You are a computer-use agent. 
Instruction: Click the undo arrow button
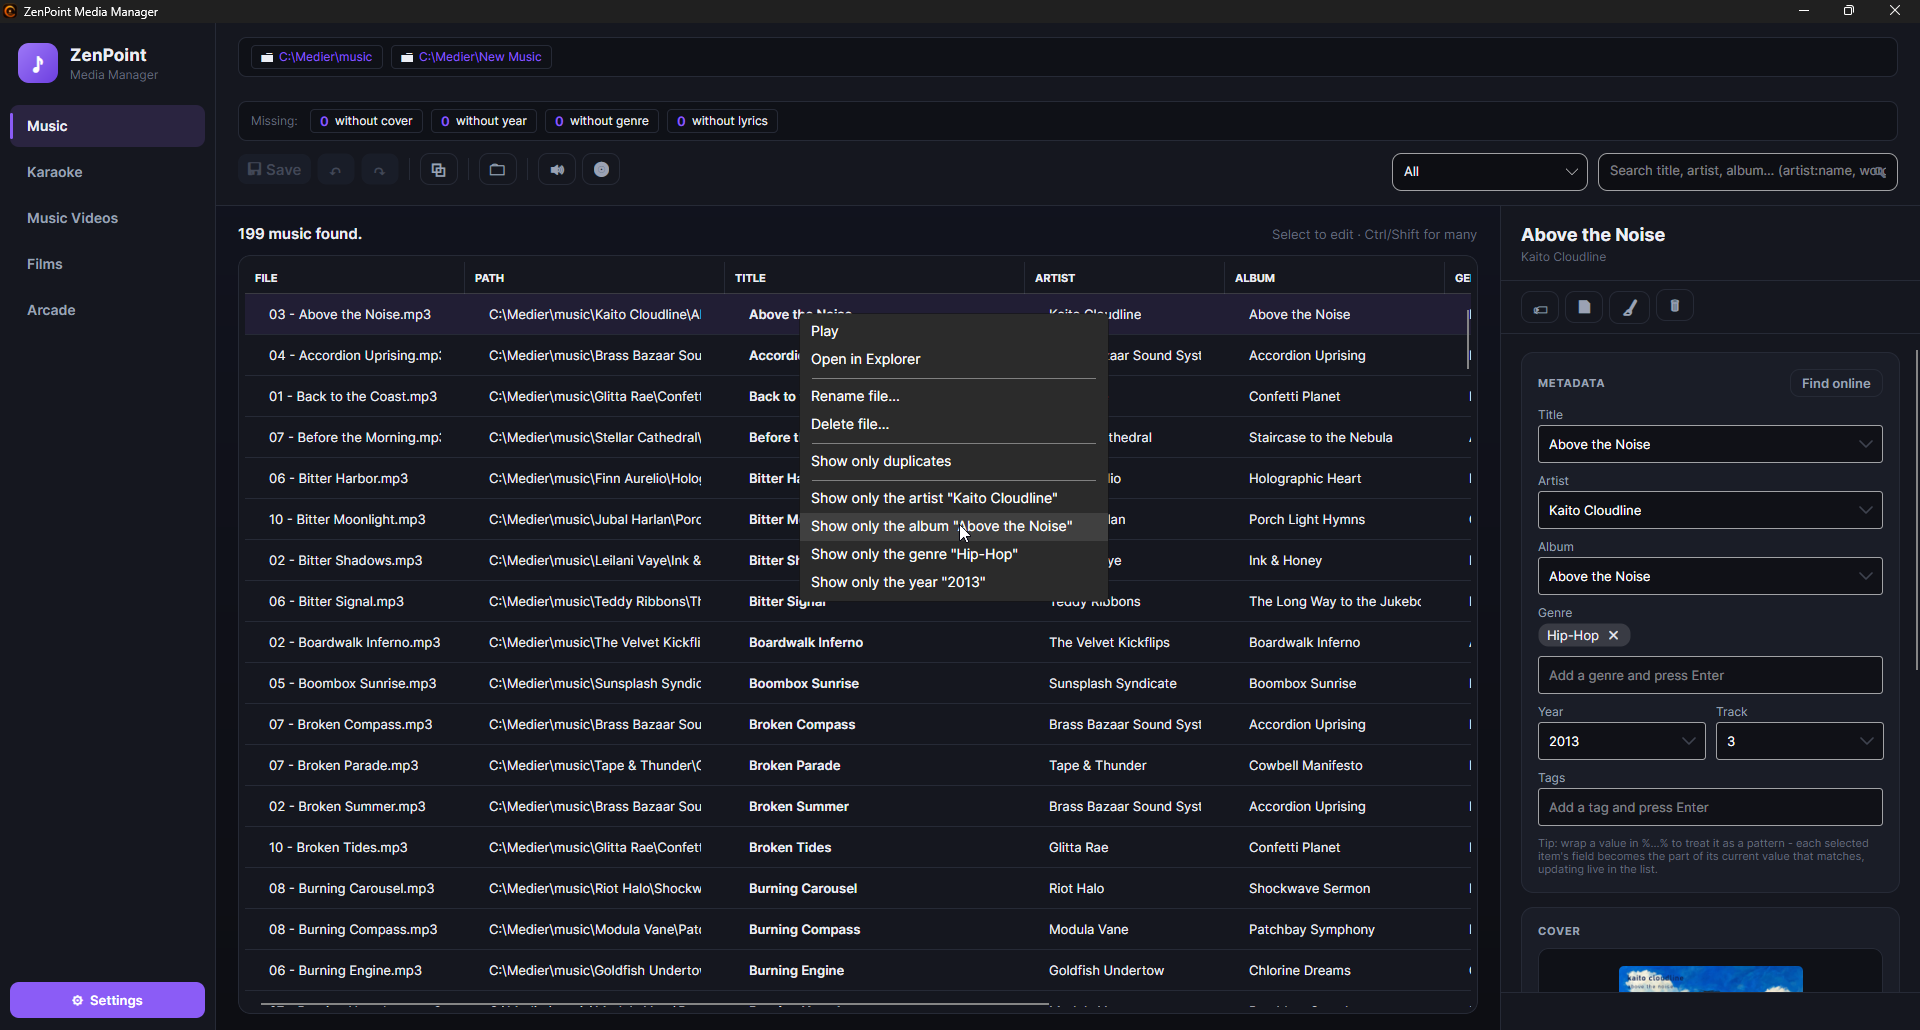(336, 170)
